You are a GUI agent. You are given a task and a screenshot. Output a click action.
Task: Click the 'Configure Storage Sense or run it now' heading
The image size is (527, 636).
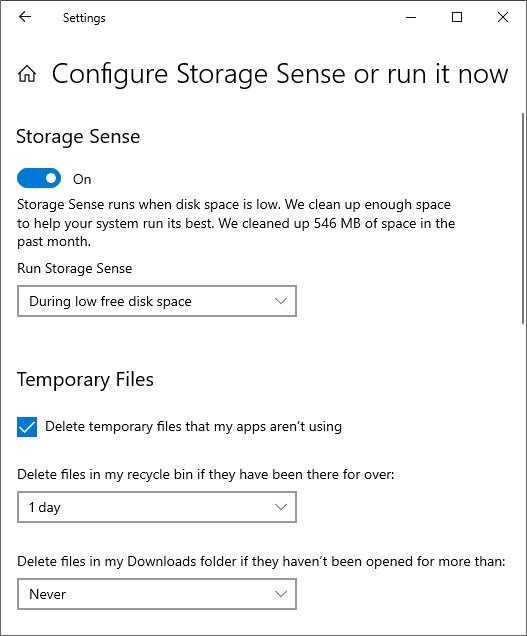(280, 74)
